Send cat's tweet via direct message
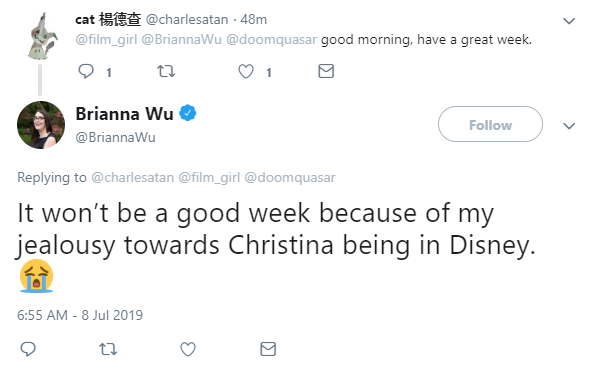This screenshot has height=377, width=605. pos(326,71)
